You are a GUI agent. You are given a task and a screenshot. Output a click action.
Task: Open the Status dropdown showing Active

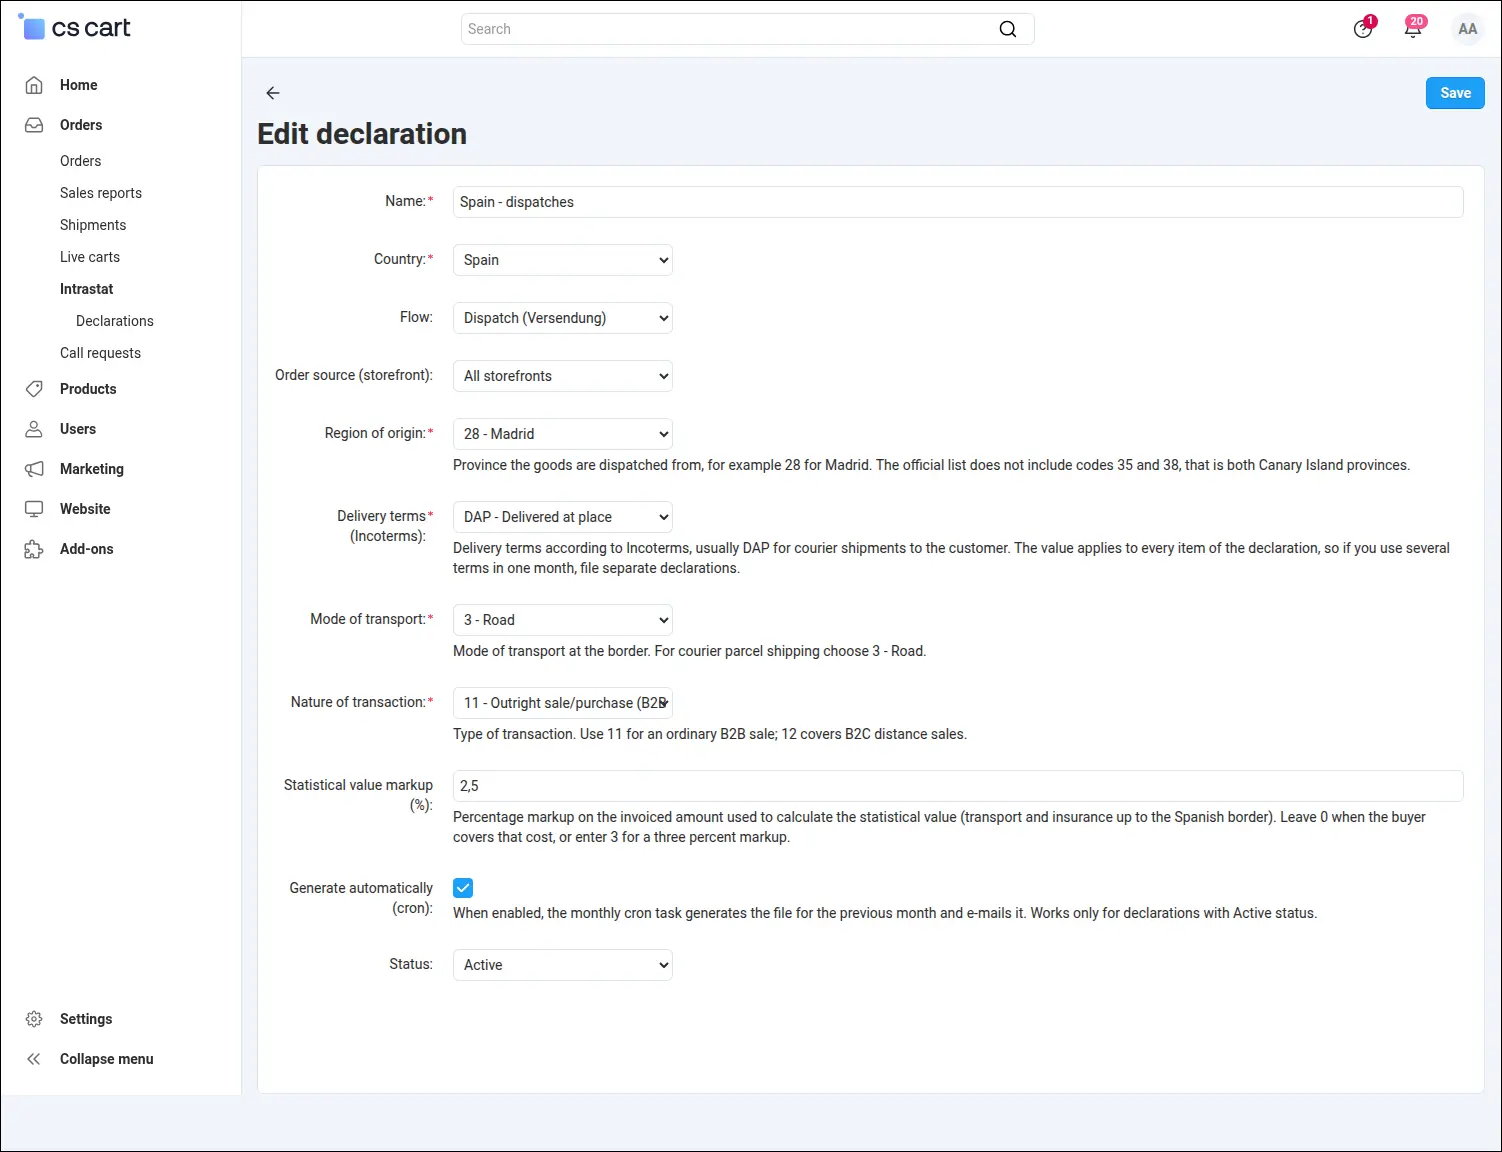[563, 965]
